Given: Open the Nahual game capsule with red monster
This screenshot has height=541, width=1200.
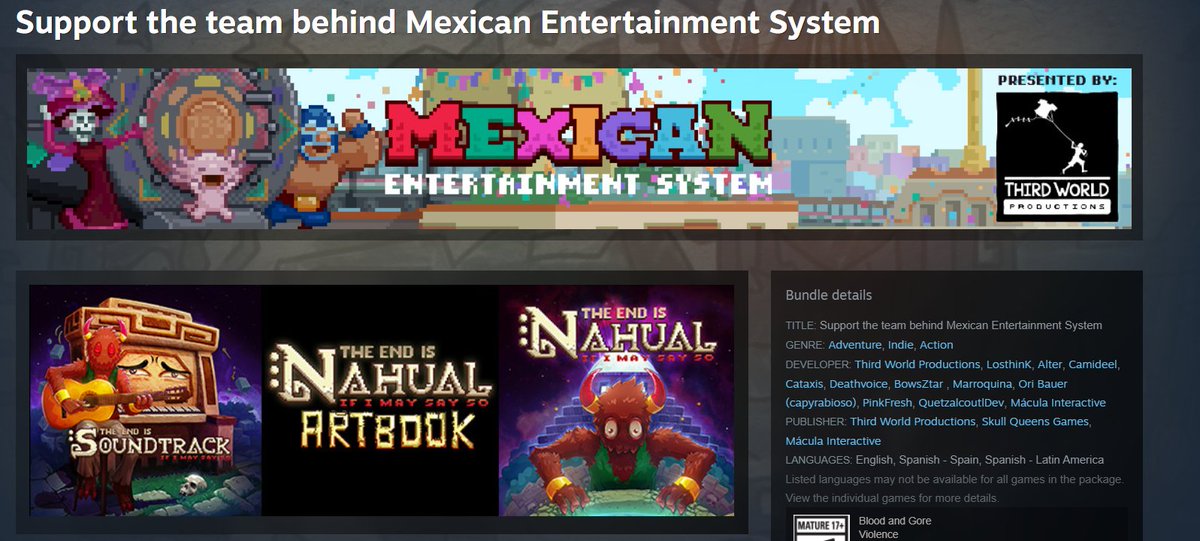Looking at the screenshot, I should [616, 400].
